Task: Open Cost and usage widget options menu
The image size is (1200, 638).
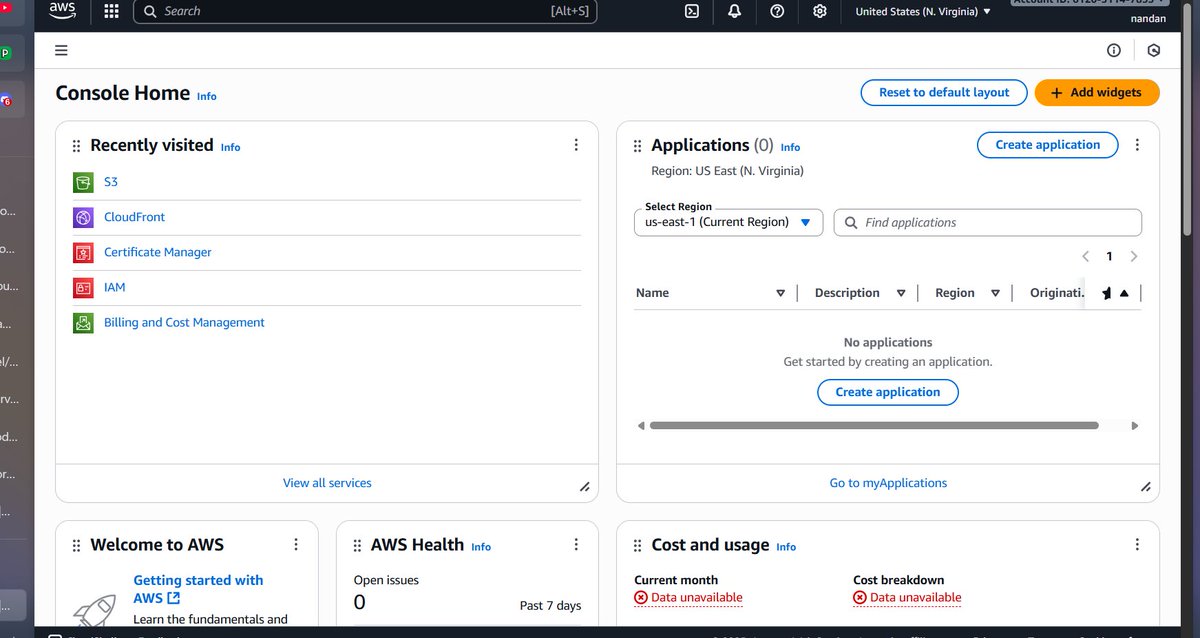Action: 1137,545
